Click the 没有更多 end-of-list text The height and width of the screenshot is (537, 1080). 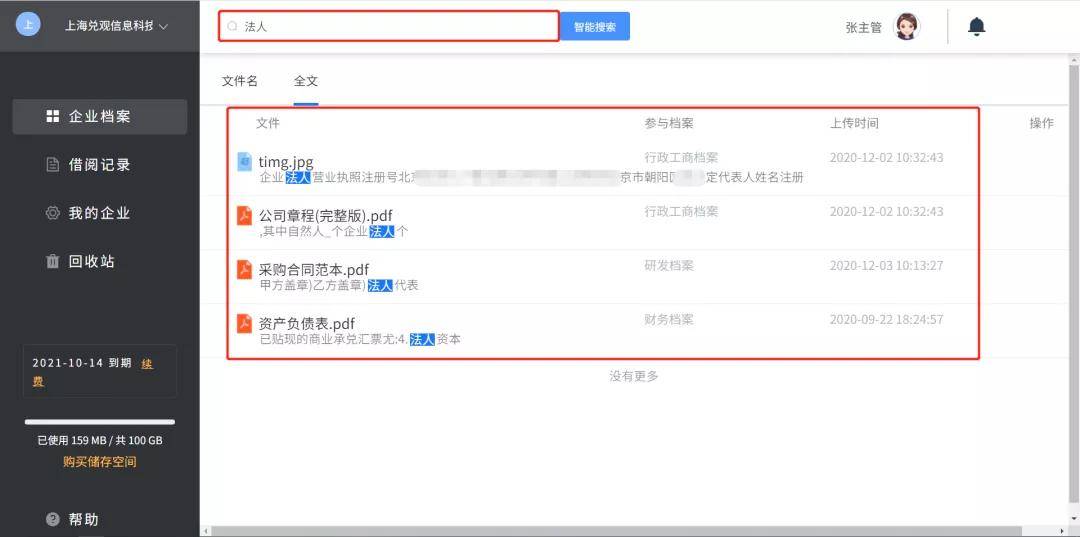(634, 377)
